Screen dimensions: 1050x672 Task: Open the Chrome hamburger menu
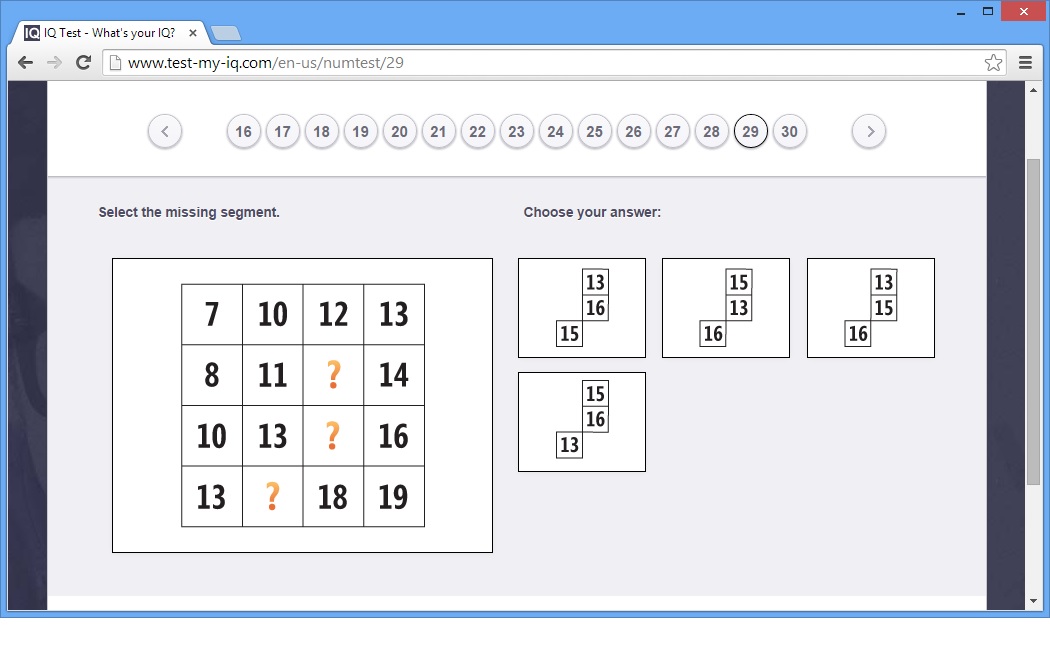(x=1025, y=63)
